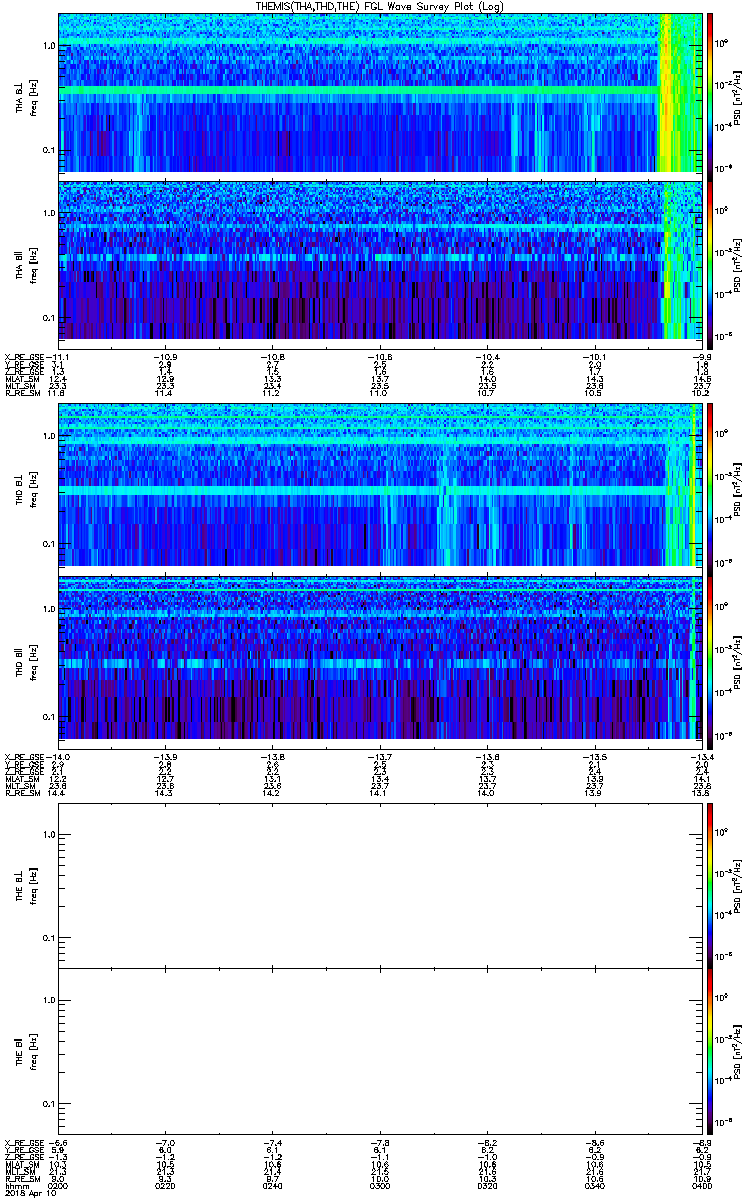
Task: Click the 0400 time tick label
Action: pyautogui.click(x=703, y=1185)
